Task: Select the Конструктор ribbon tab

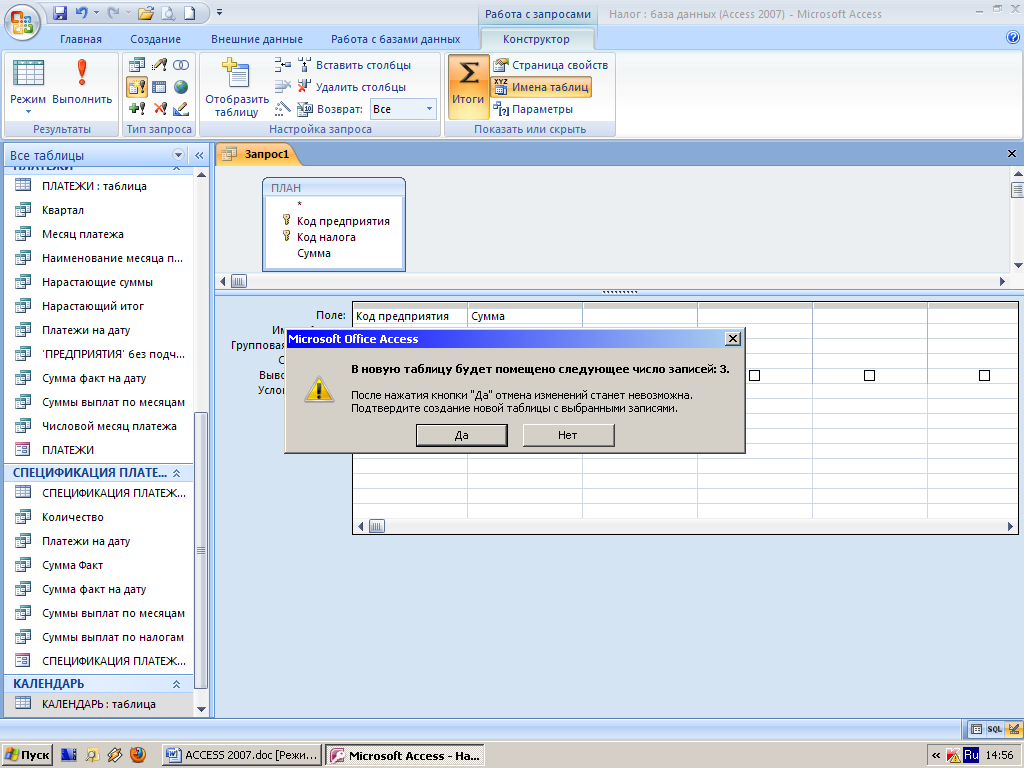Action: pos(536,39)
